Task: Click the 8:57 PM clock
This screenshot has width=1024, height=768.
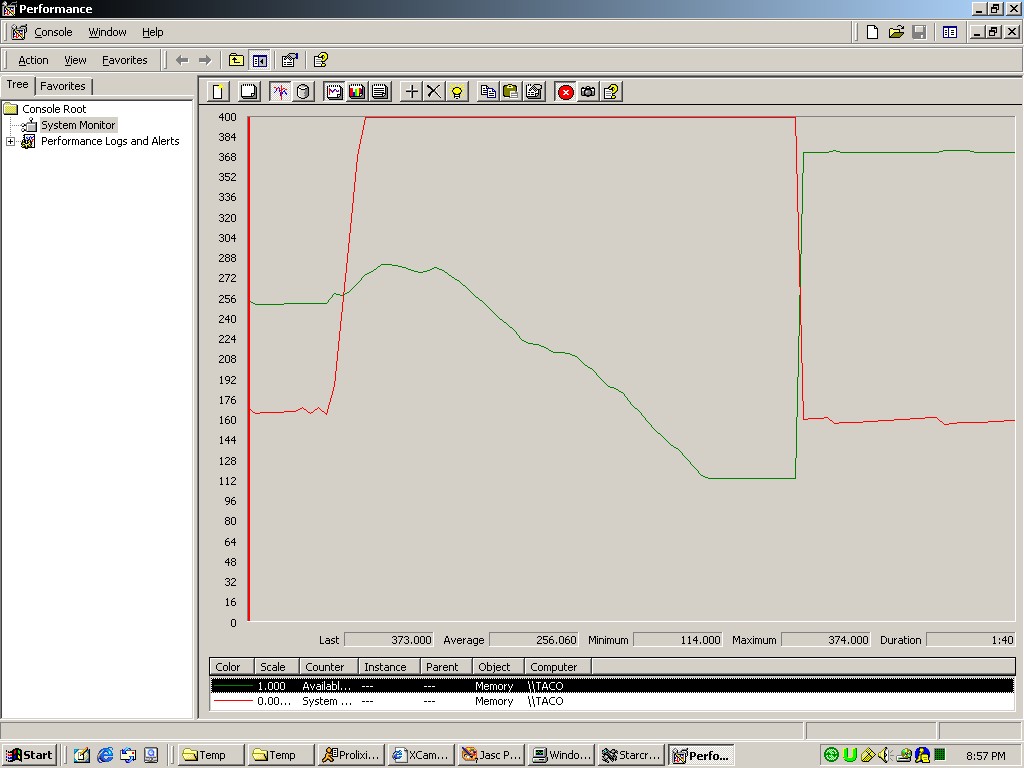Action: click(985, 756)
